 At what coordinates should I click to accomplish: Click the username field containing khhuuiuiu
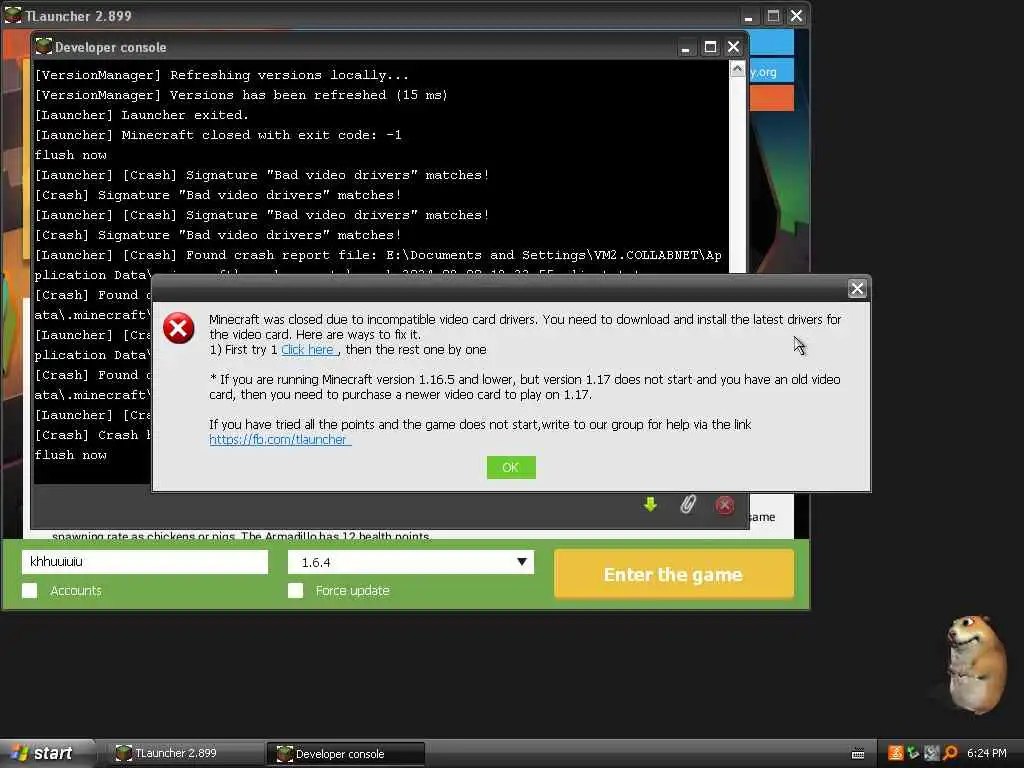(144, 562)
